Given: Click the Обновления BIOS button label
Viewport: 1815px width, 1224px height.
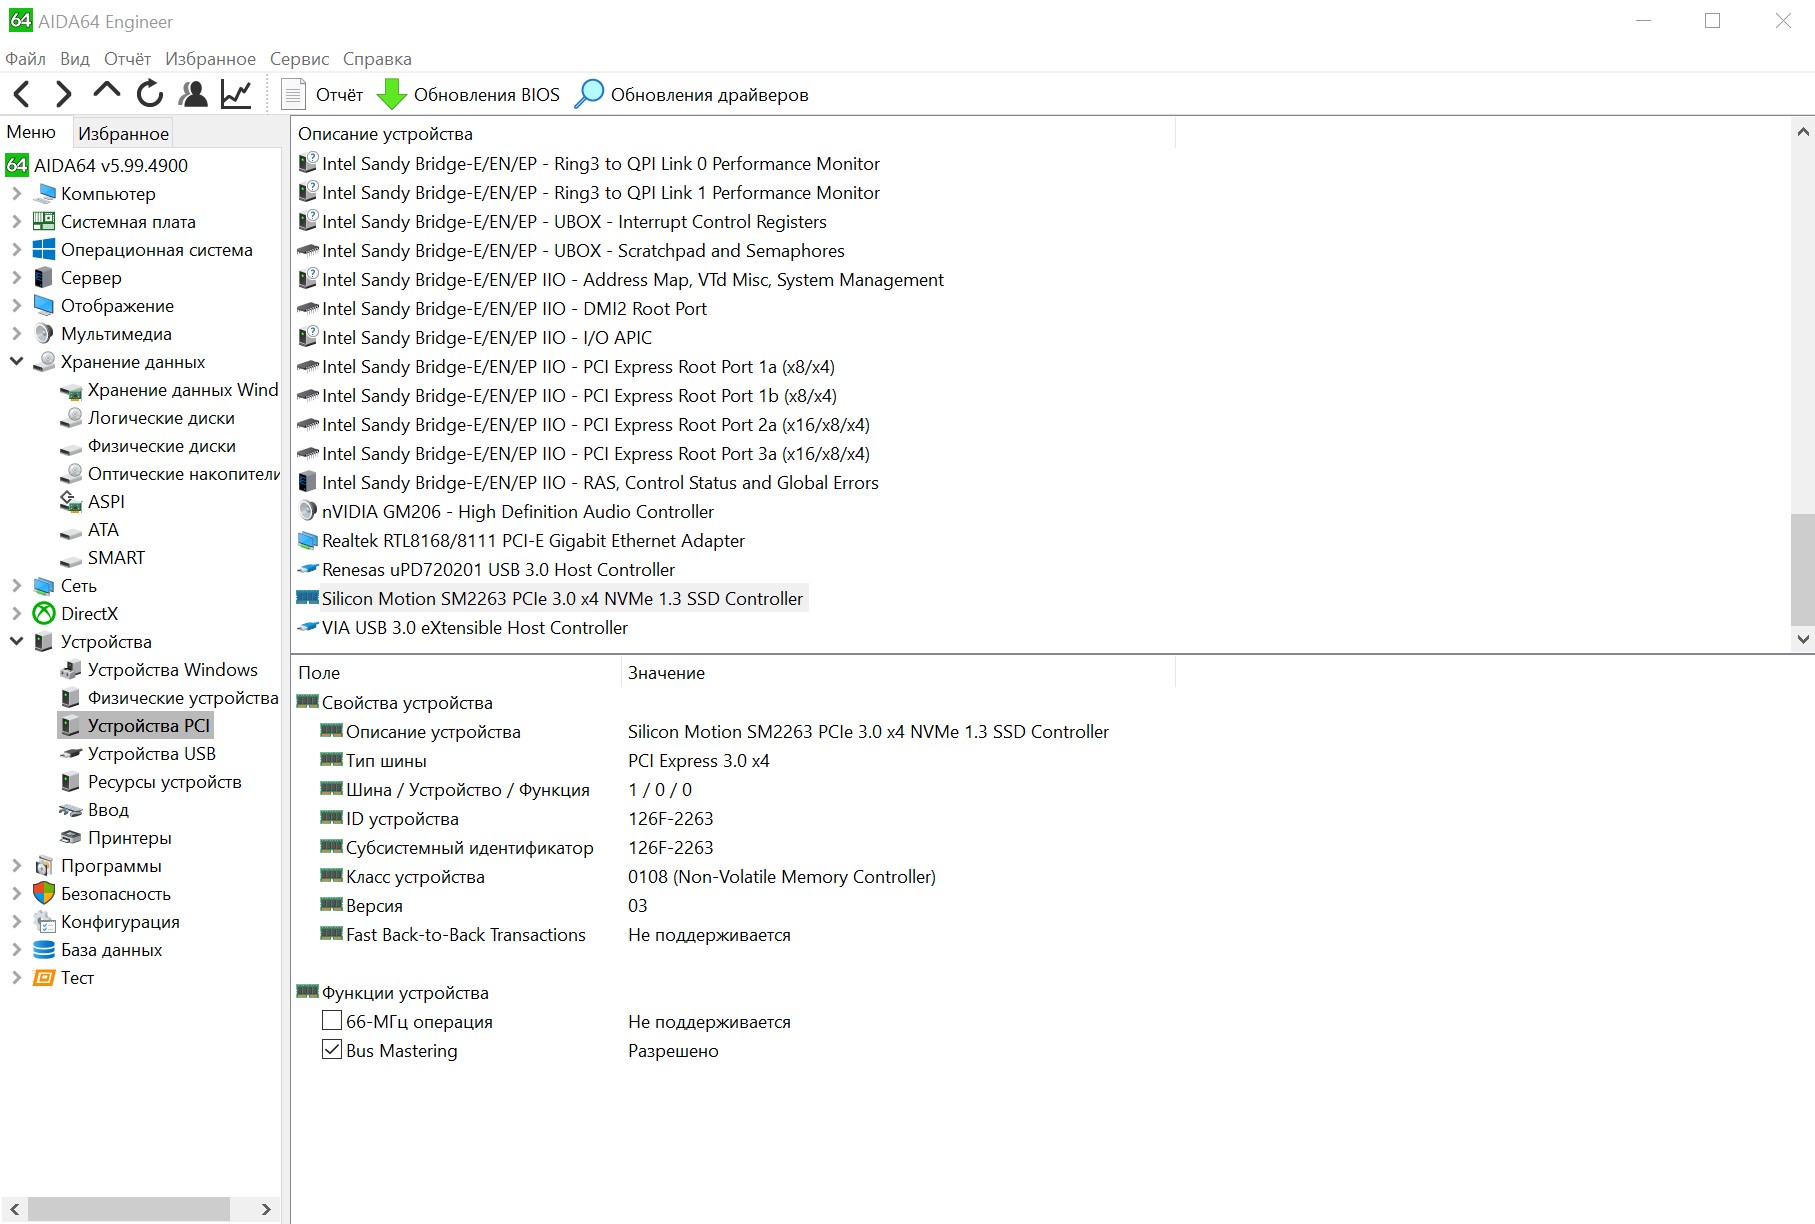Looking at the screenshot, I should click(x=487, y=95).
